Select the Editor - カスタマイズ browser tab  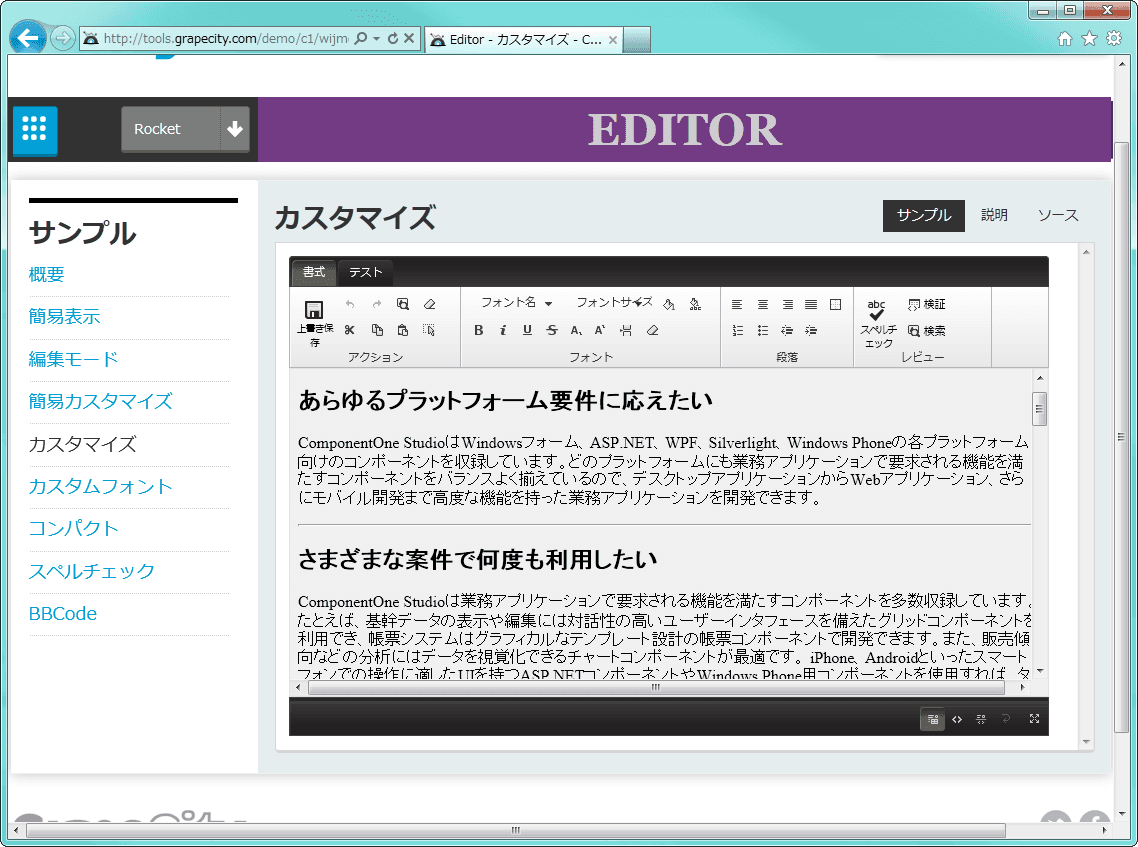pyautogui.click(x=523, y=39)
